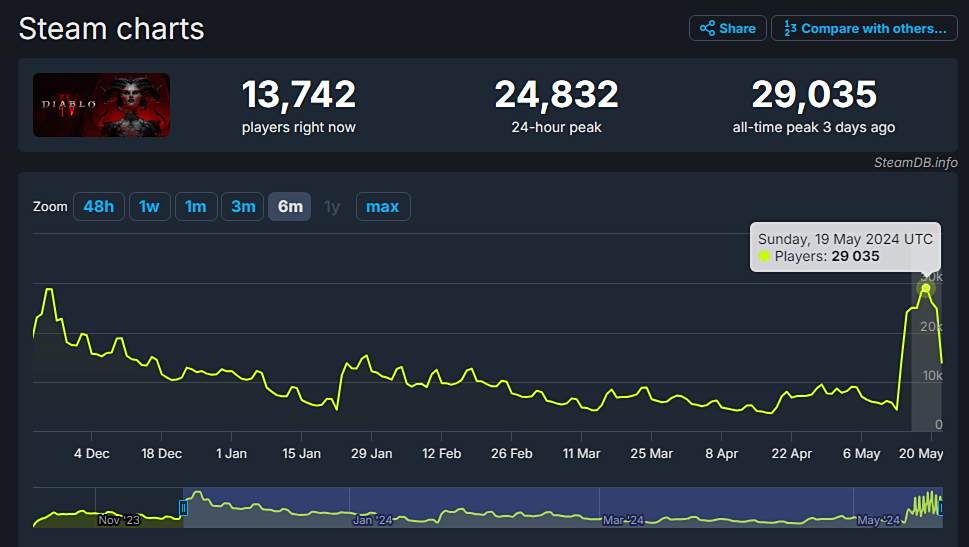Click the Mar '24 label in navigator
This screenshot has width=969, height=547.
click(623, 520)
